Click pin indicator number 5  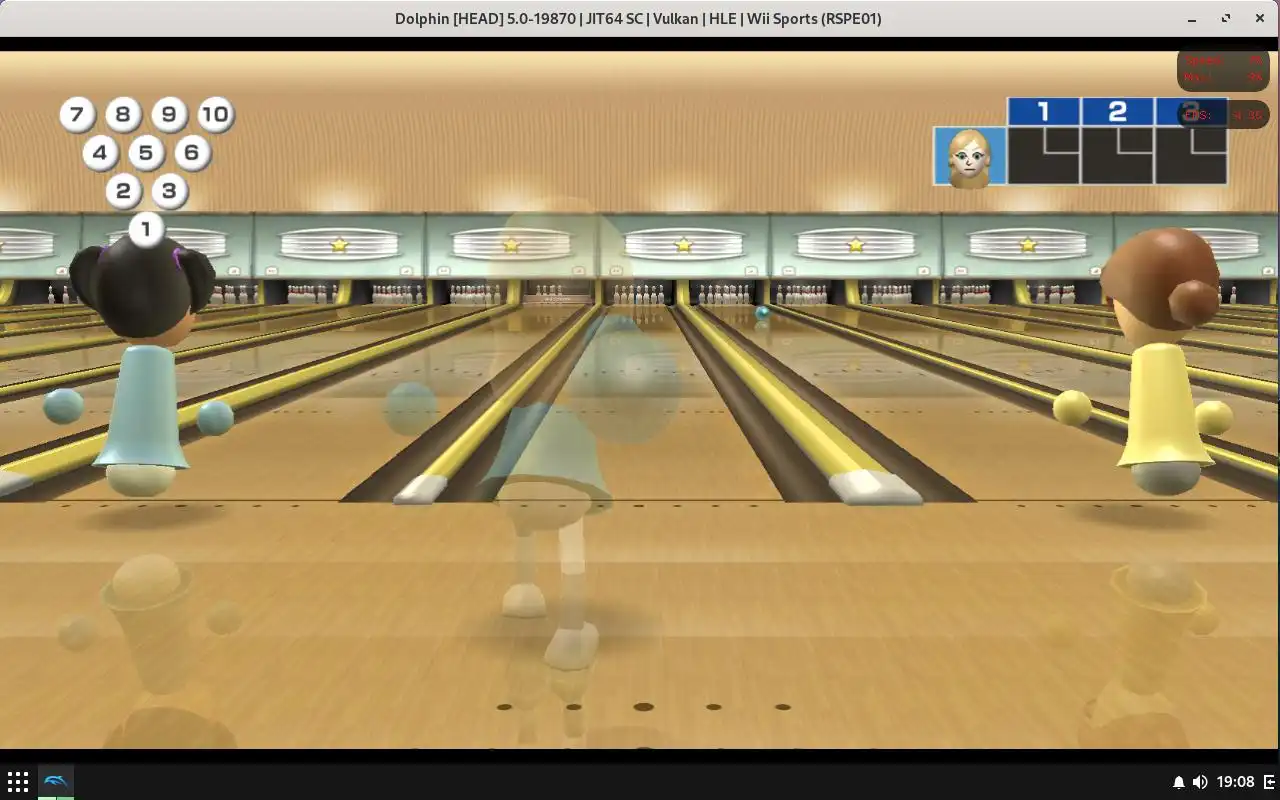146,153
